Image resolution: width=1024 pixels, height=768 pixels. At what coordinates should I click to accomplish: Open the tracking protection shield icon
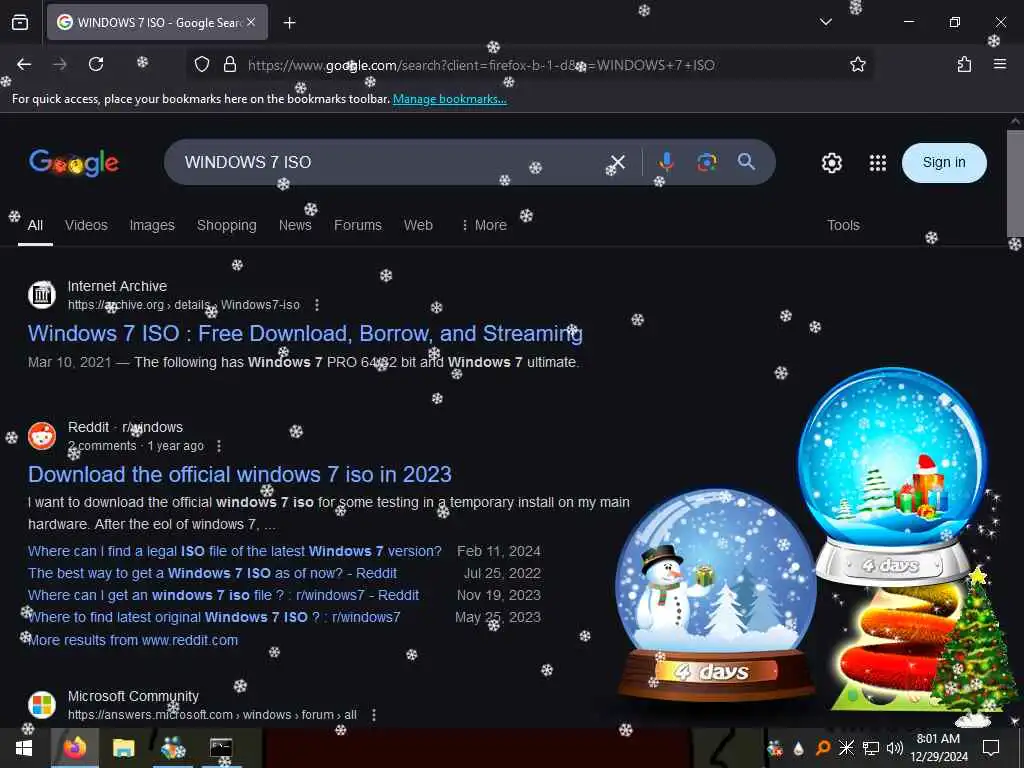pyautogui.click(x=202, y=64)
